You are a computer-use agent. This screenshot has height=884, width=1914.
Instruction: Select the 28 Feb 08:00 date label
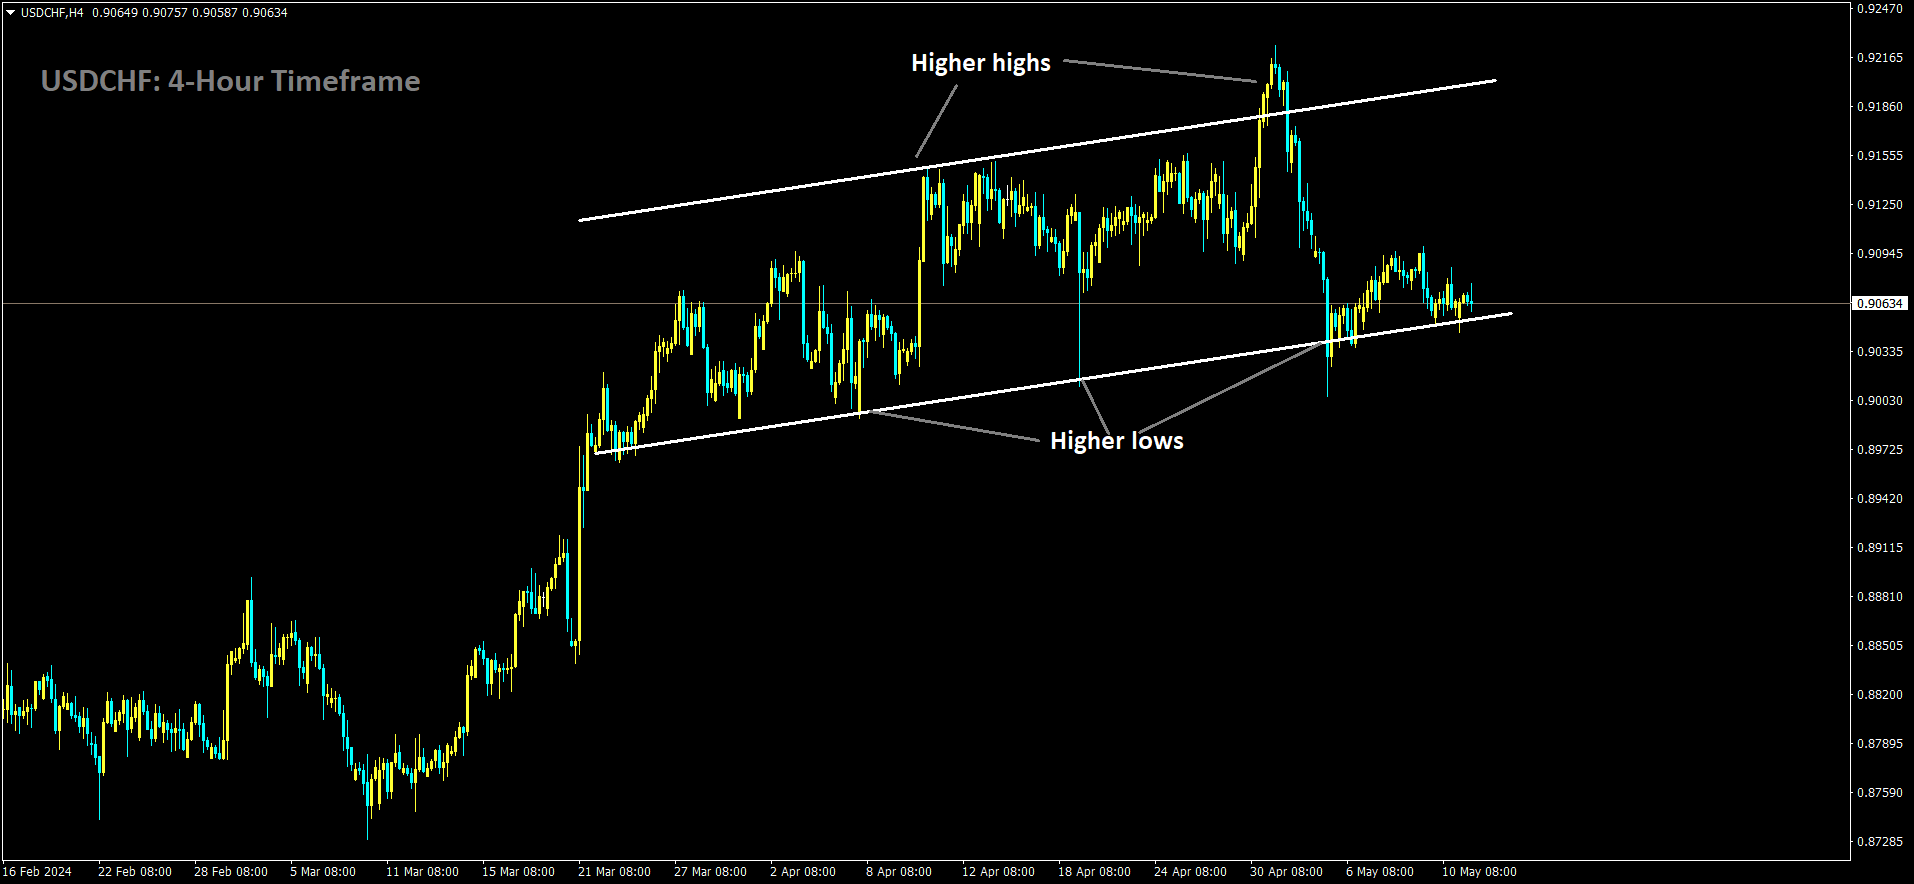(231, 872)
